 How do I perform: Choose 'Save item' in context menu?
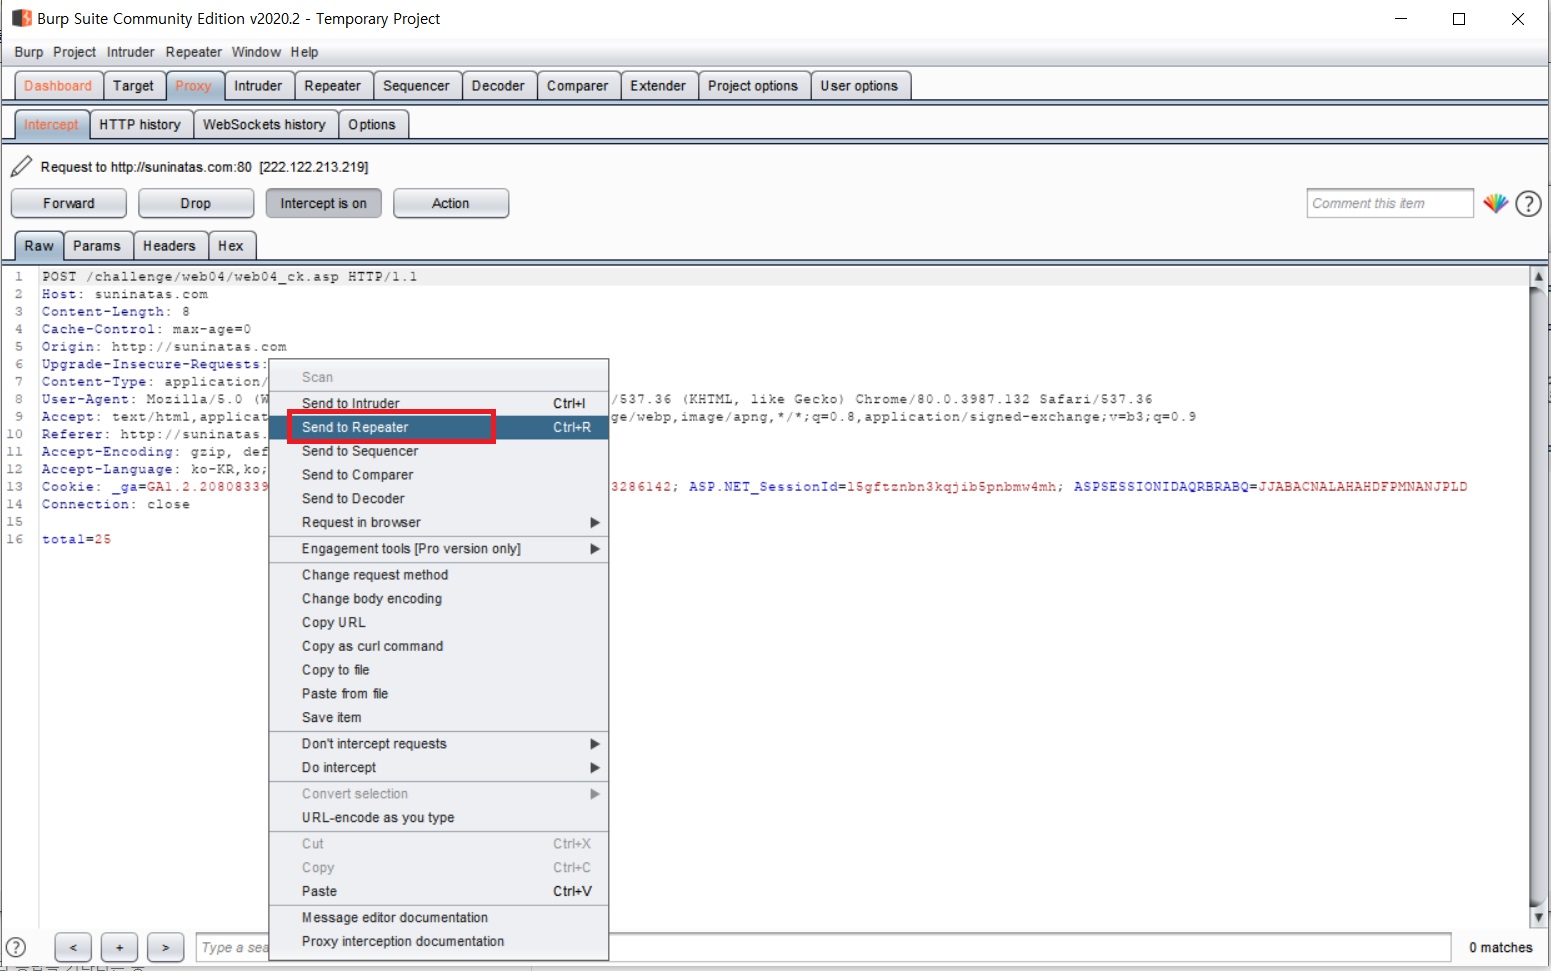pos(439,717)
